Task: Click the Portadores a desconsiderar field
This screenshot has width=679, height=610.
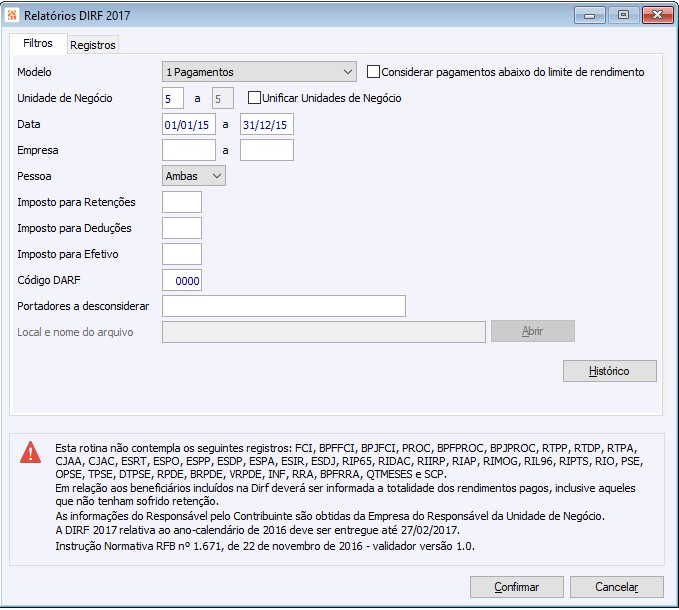Action: [284, 306]
